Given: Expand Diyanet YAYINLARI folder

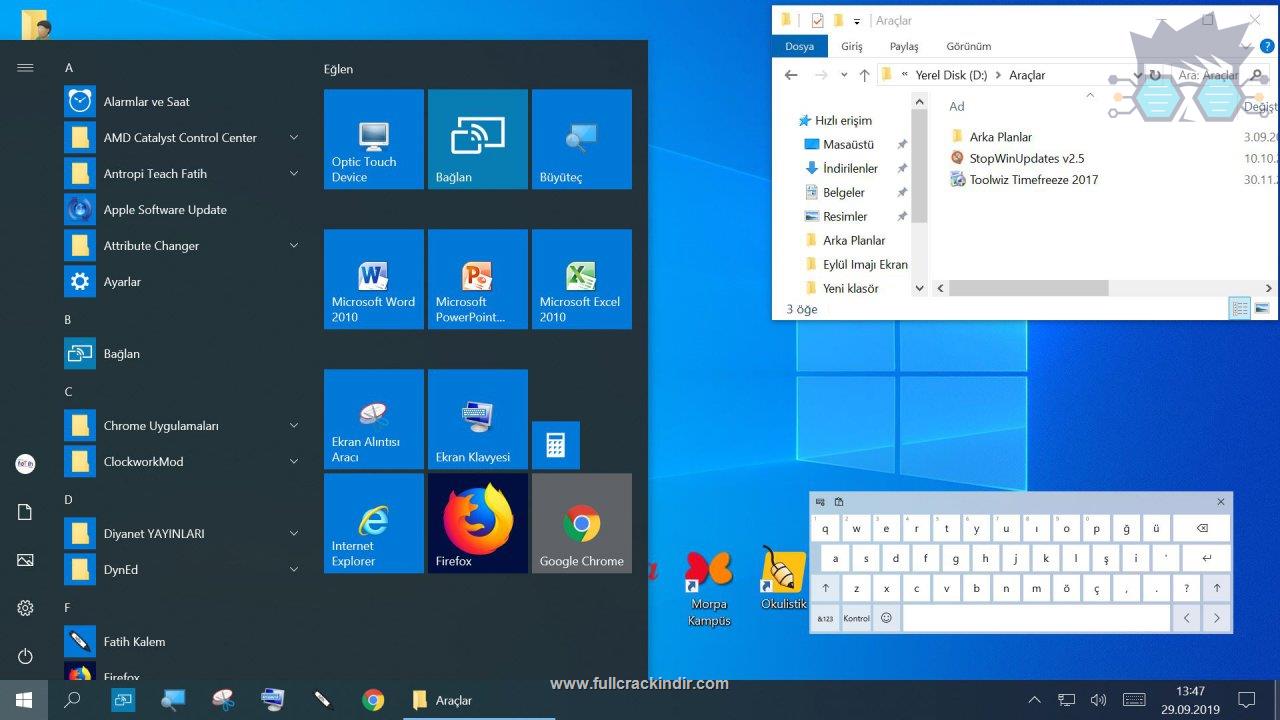Looking at the screenshot, I should coord(294,533).
